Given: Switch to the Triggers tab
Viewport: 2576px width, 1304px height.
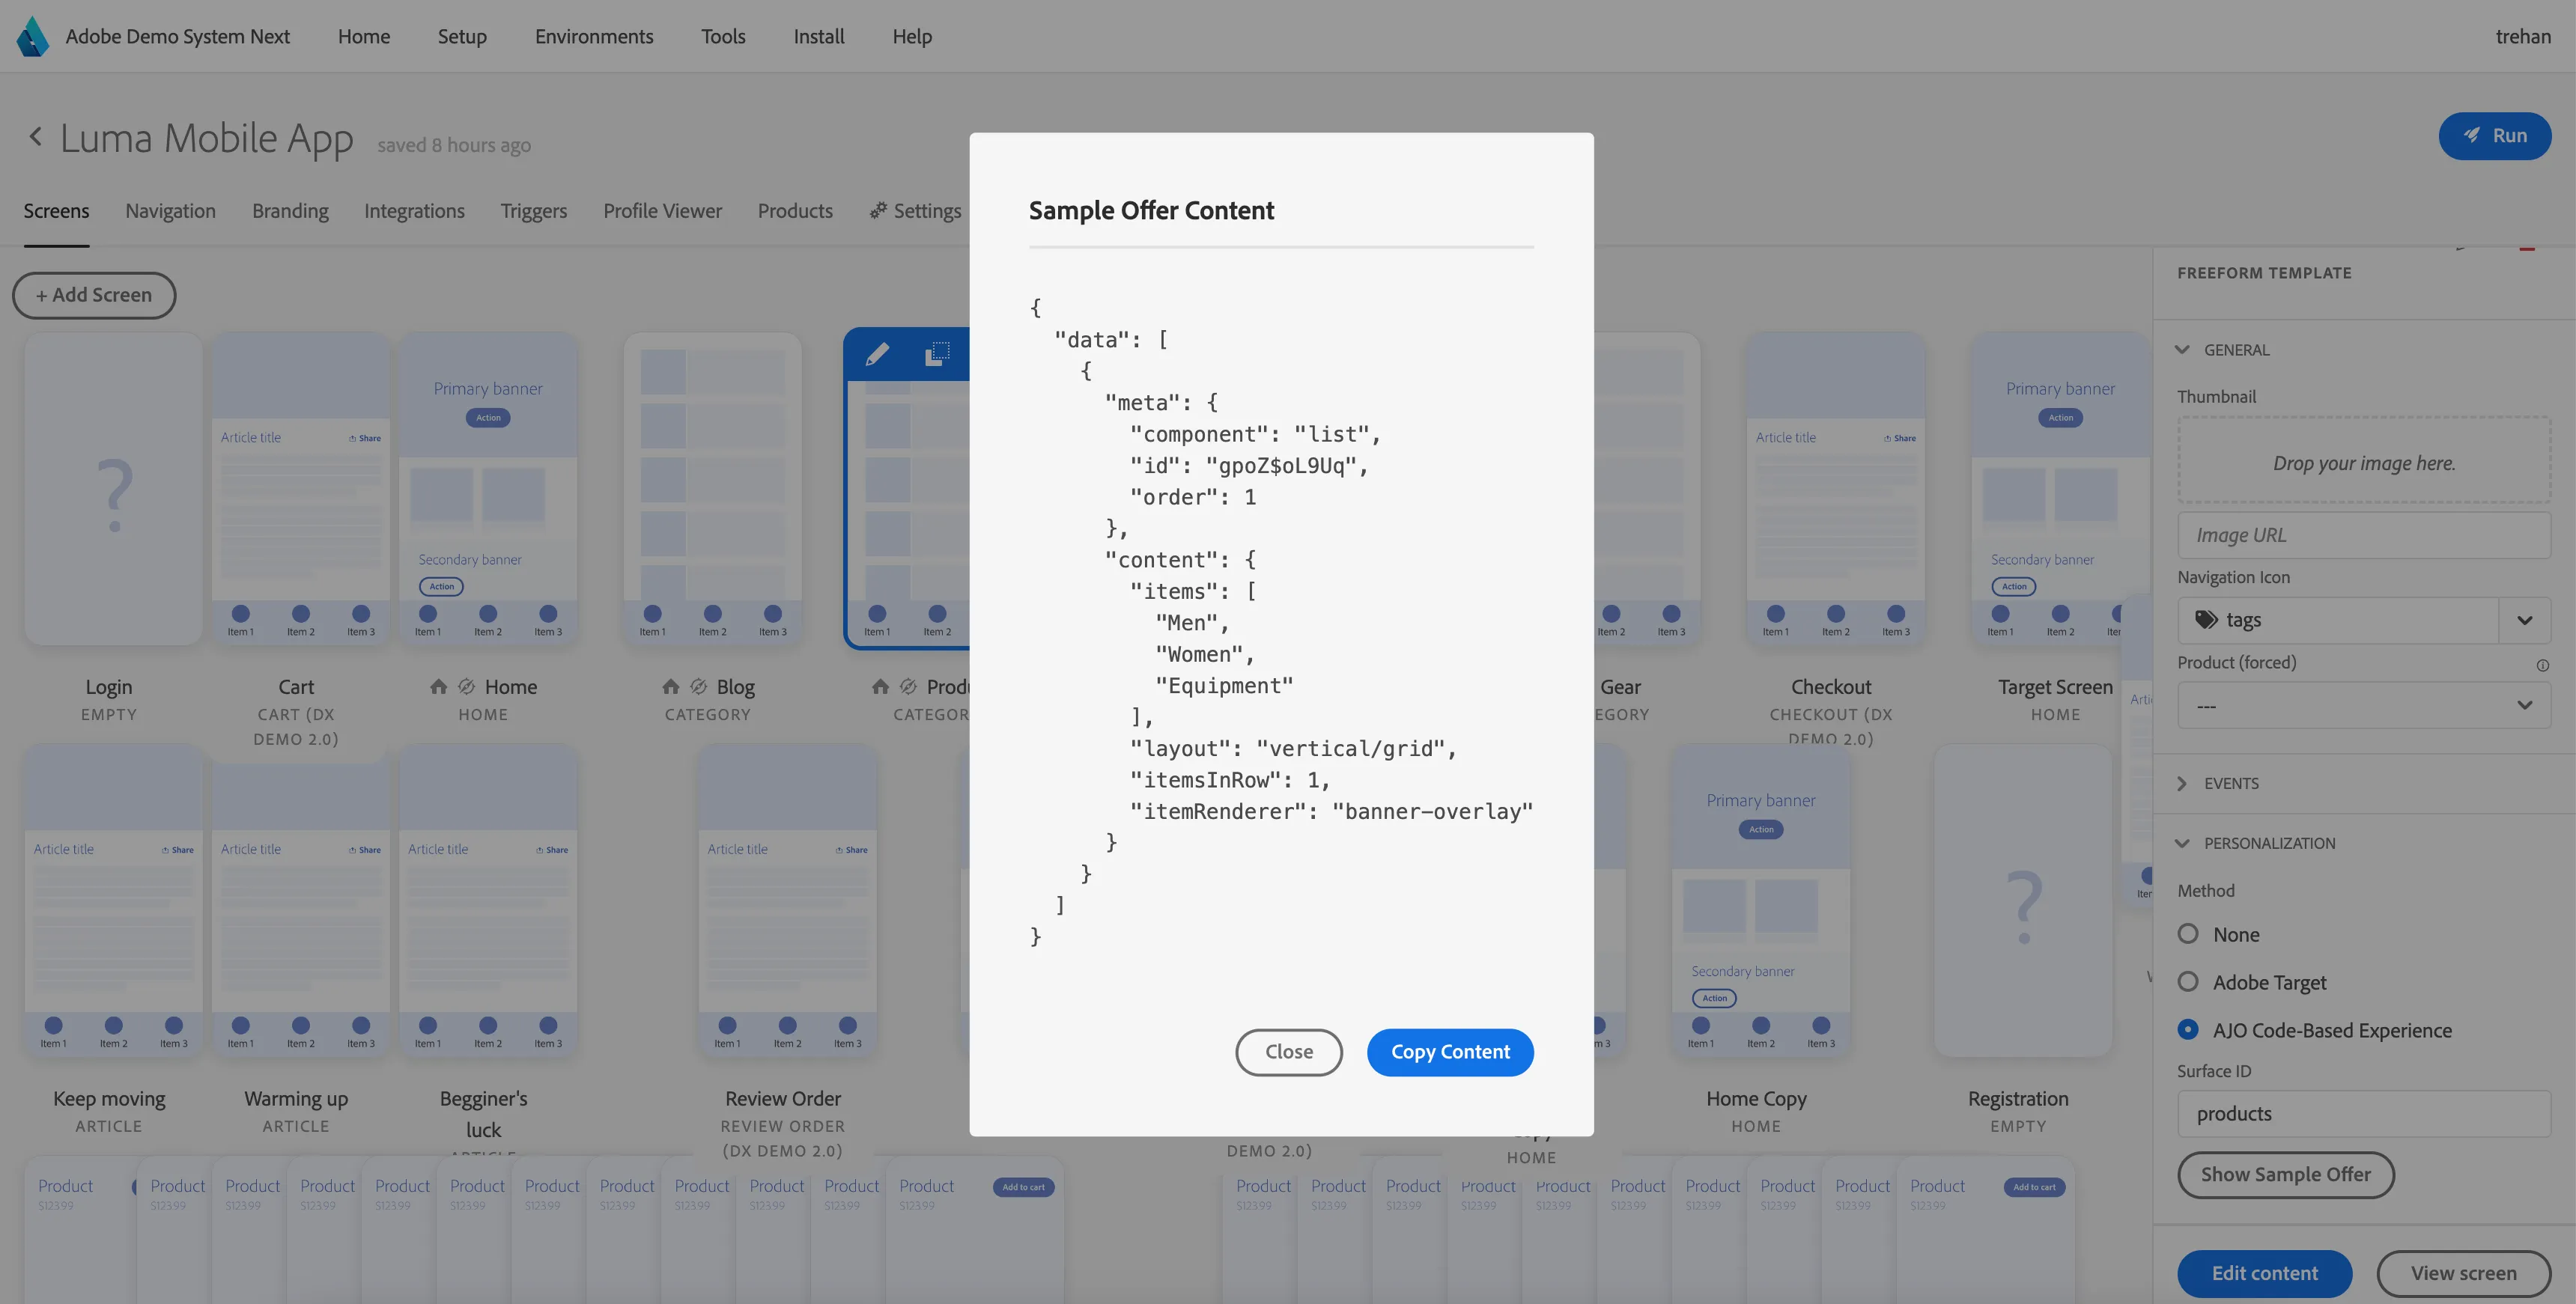Looking at the screenshot, I should click(x=533, y=210).
